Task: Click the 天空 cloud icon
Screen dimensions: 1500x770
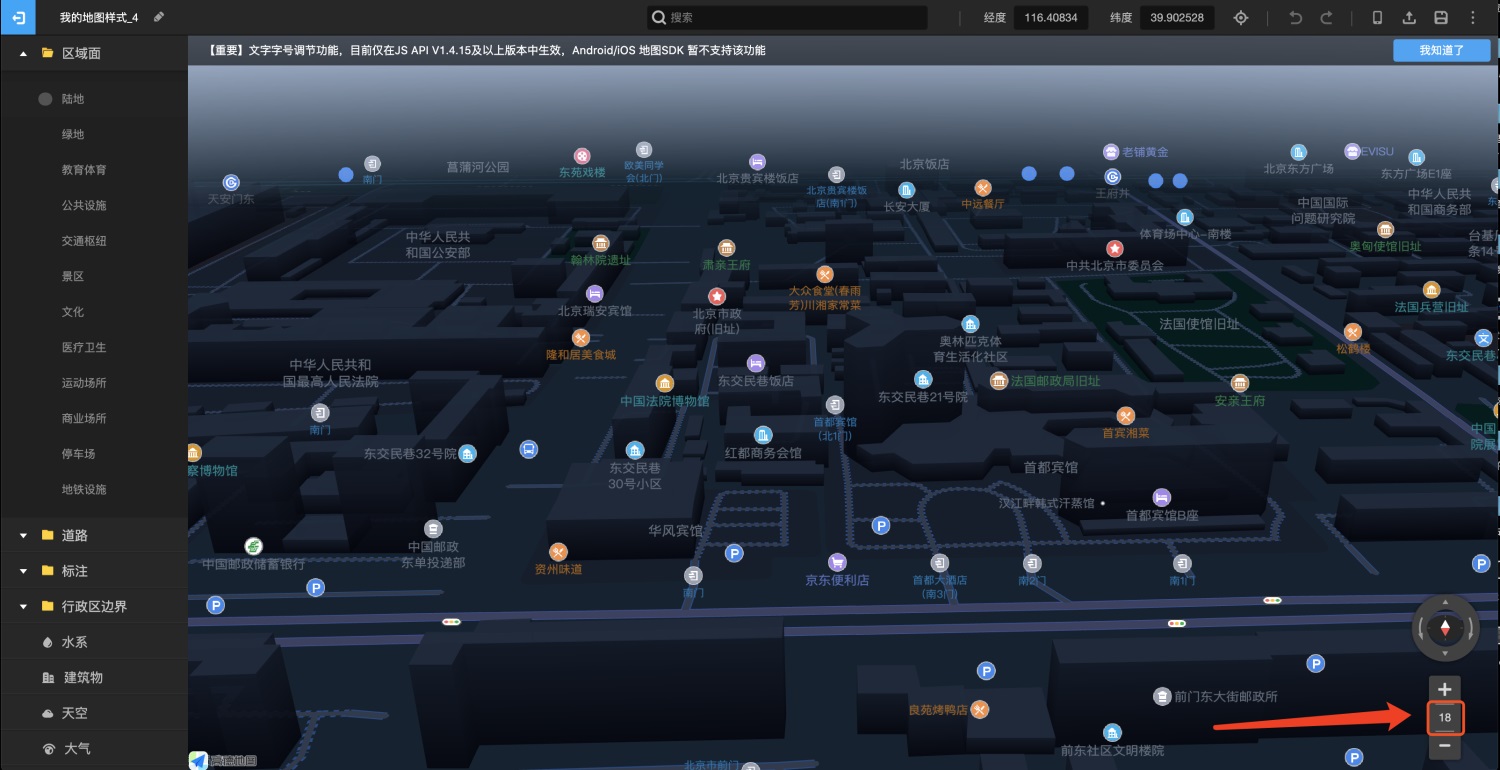Action: tap(48, 713)
